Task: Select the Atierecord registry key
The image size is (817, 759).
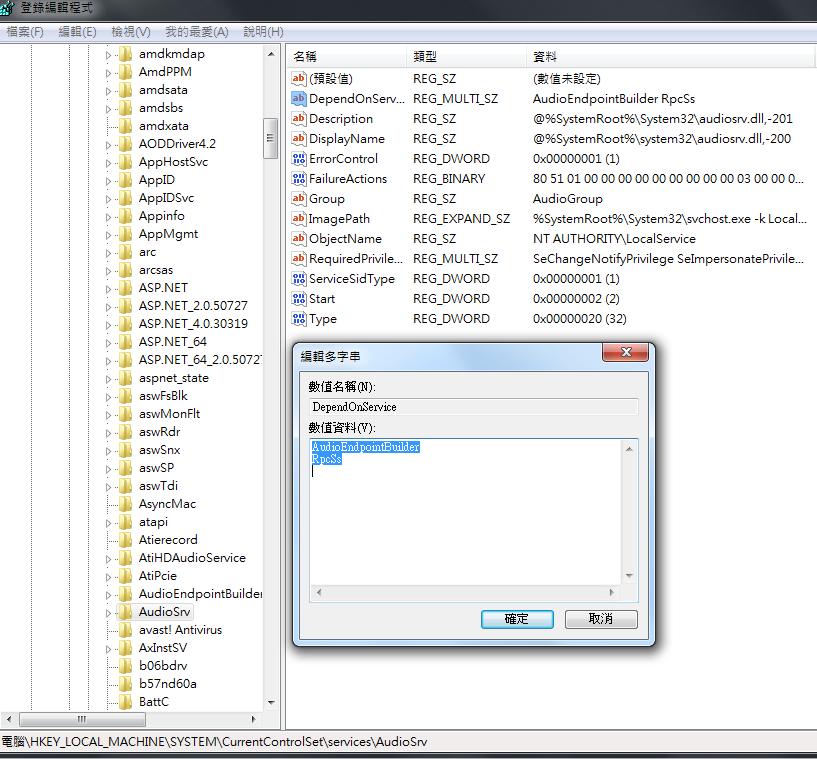Action: [x=168, y=540]
